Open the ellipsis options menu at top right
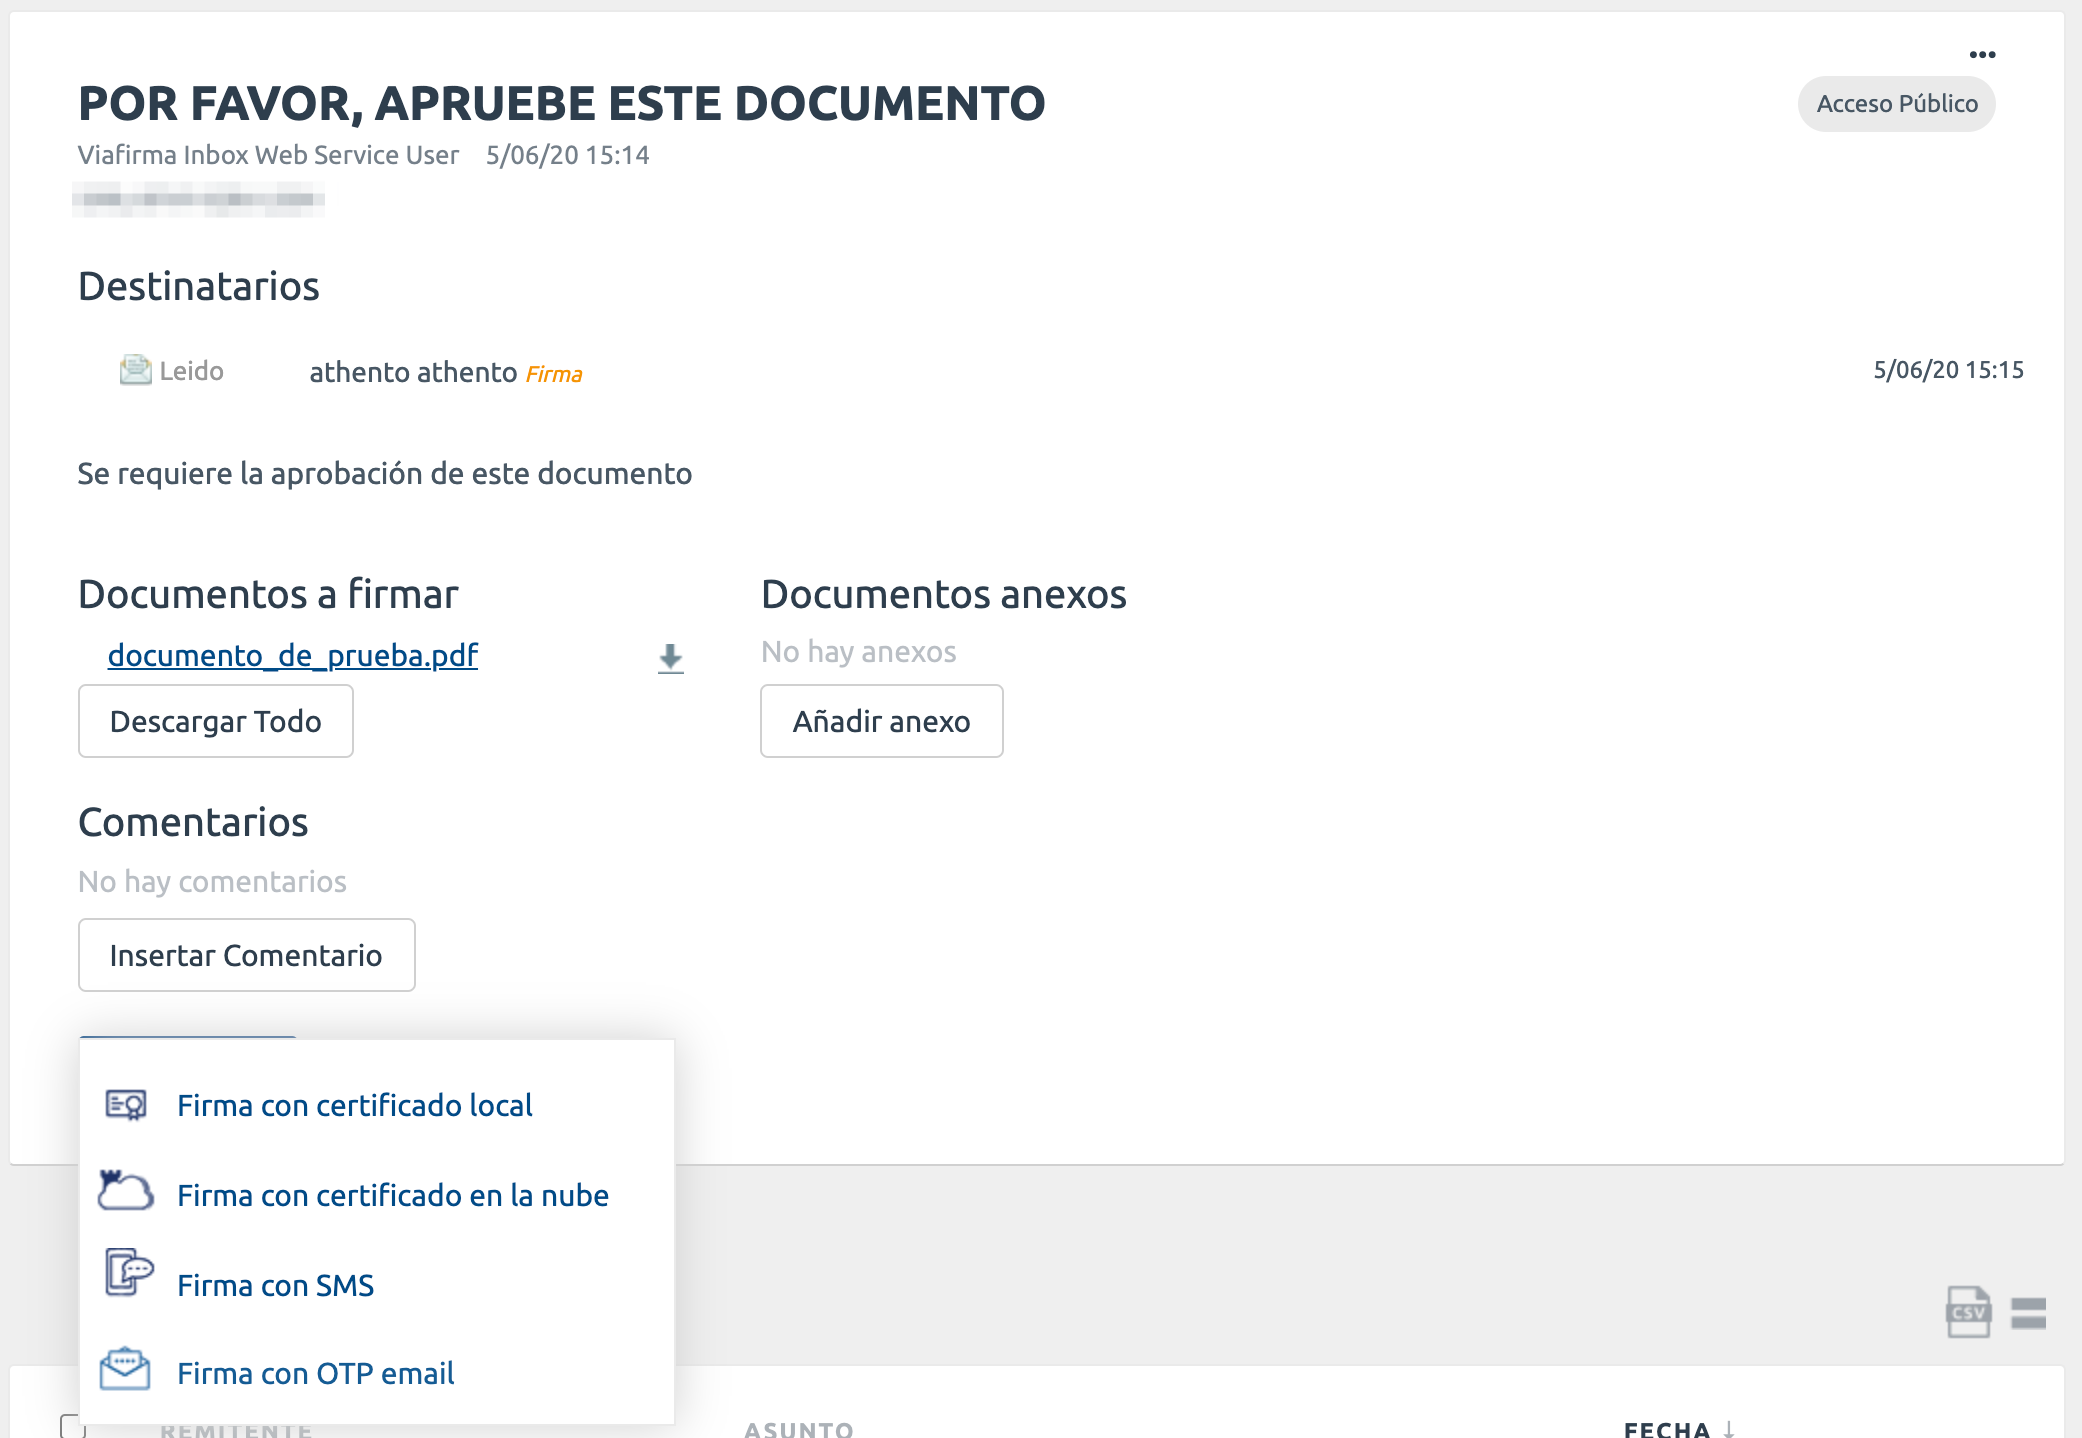Viewport: 2082px width, 1438px height. 1983,55
